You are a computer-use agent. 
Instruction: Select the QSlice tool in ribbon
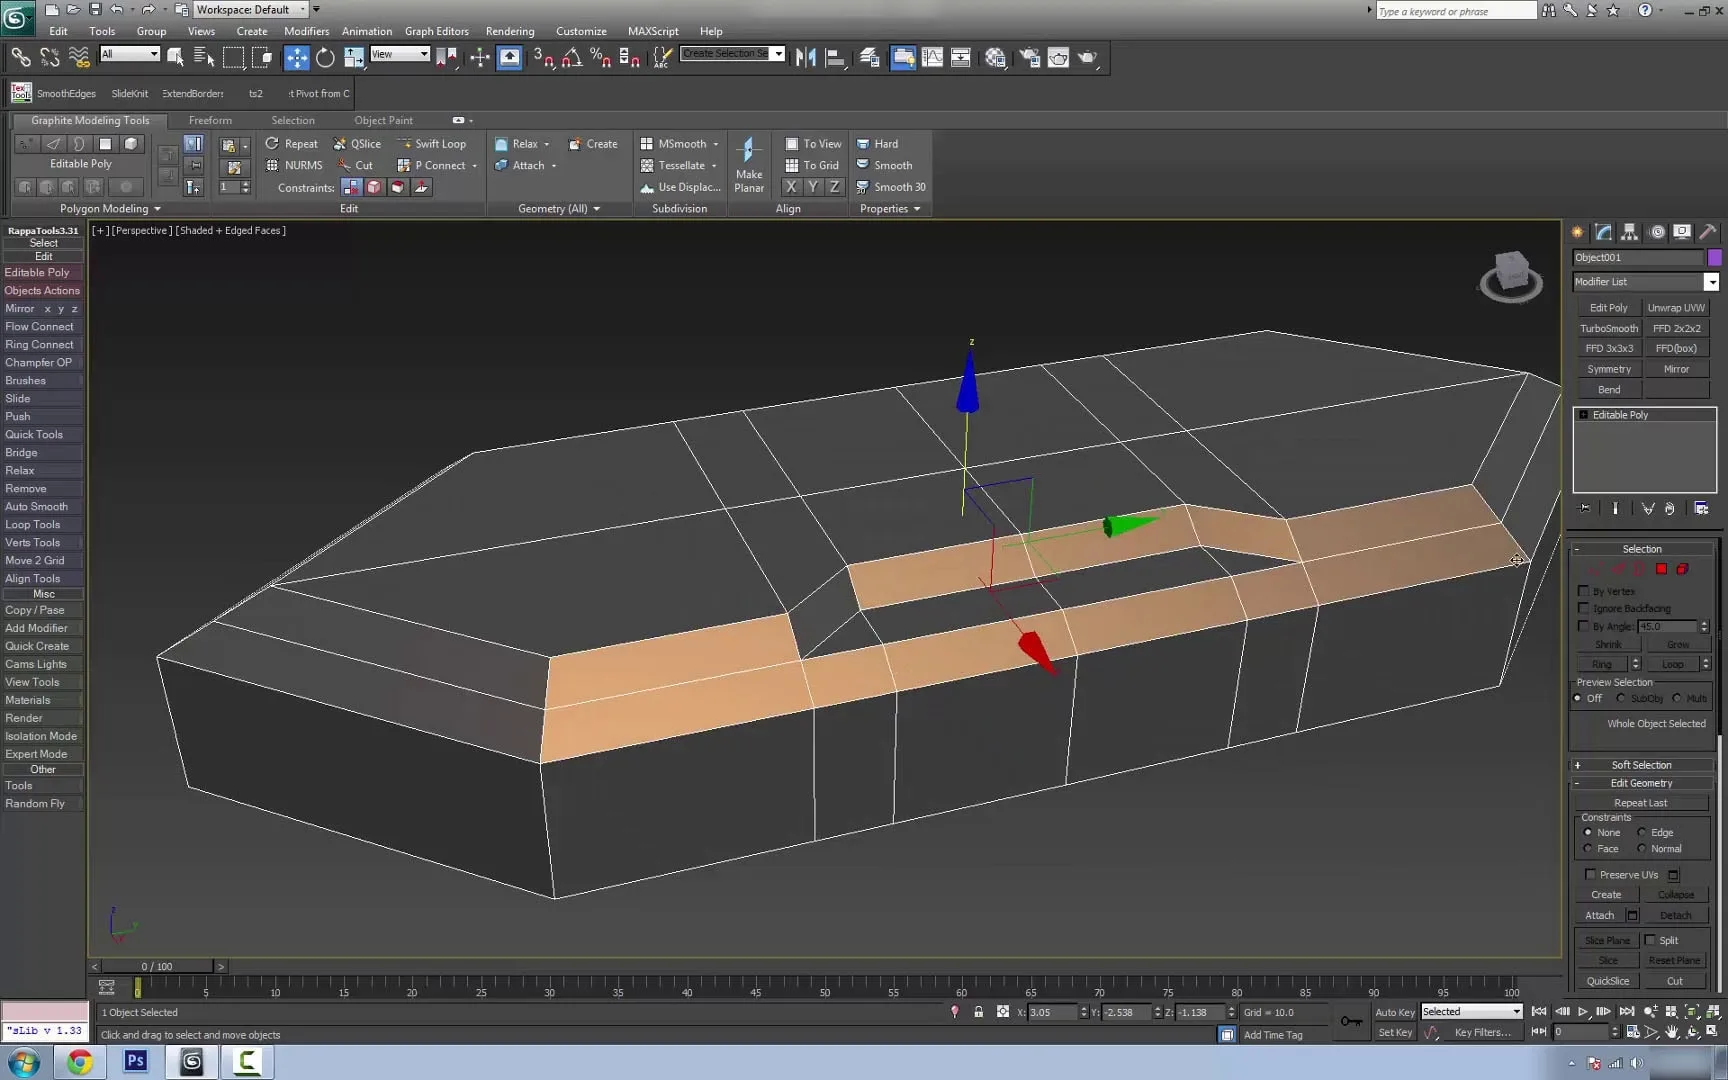357,144
